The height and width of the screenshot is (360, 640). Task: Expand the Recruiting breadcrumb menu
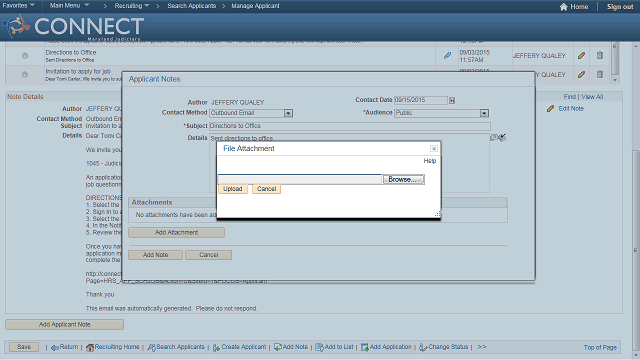tap(131, 6)
